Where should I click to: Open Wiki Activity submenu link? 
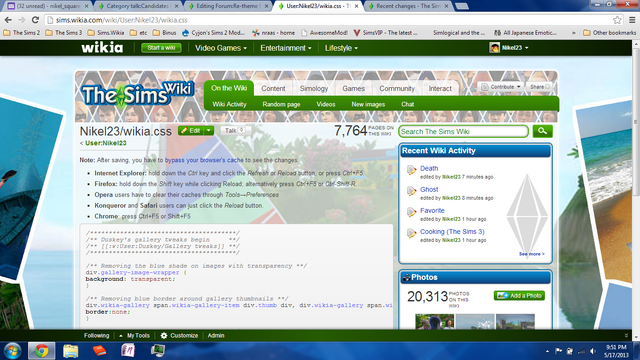pos(229,104)
